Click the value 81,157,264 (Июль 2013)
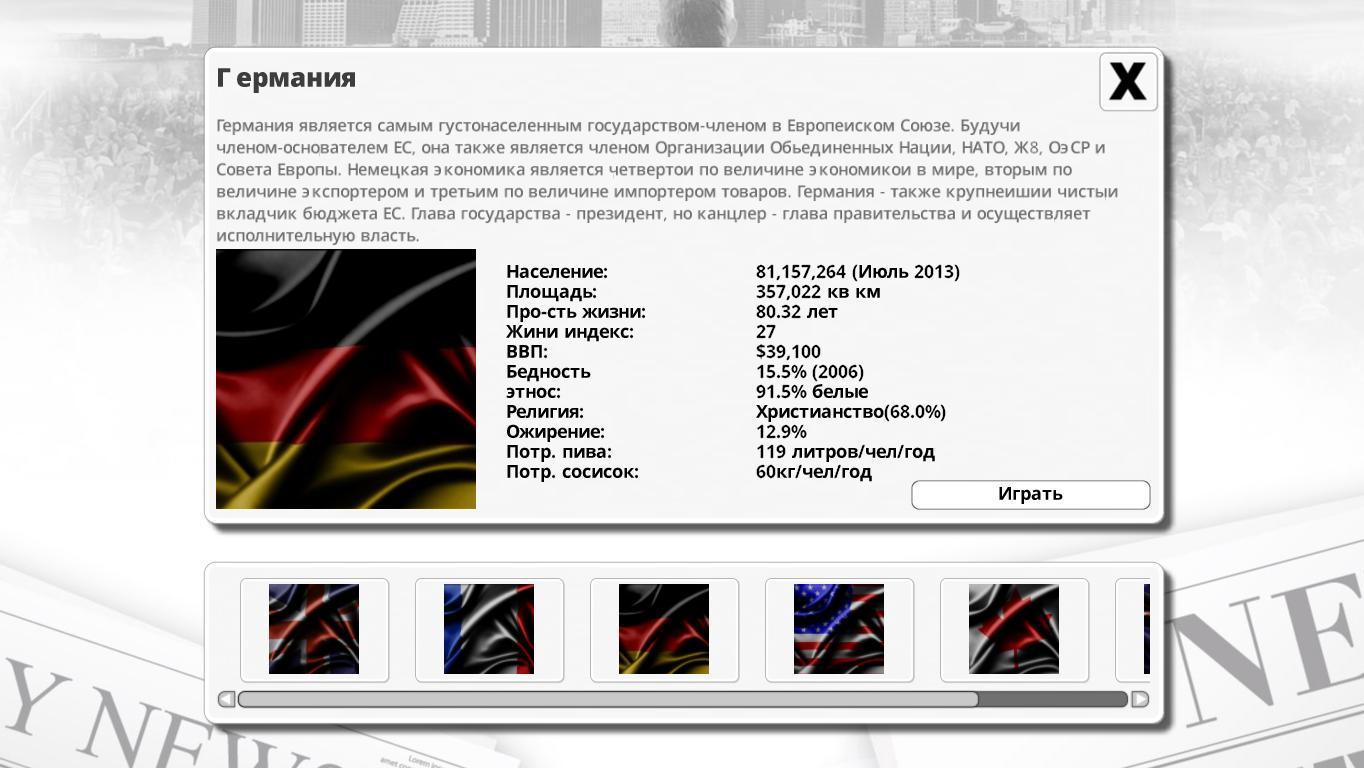Screen dimensions: 1364x768 point(858,272)
